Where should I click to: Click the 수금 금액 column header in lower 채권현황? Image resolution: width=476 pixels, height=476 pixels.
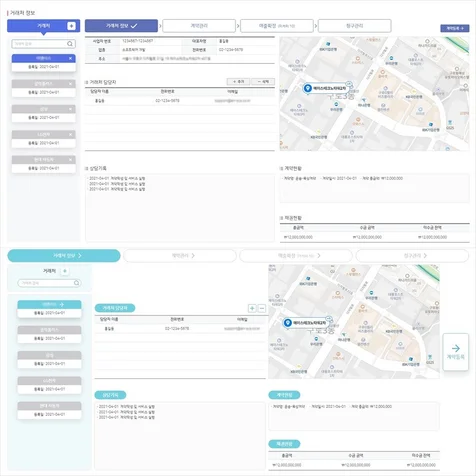pos(356,455)
